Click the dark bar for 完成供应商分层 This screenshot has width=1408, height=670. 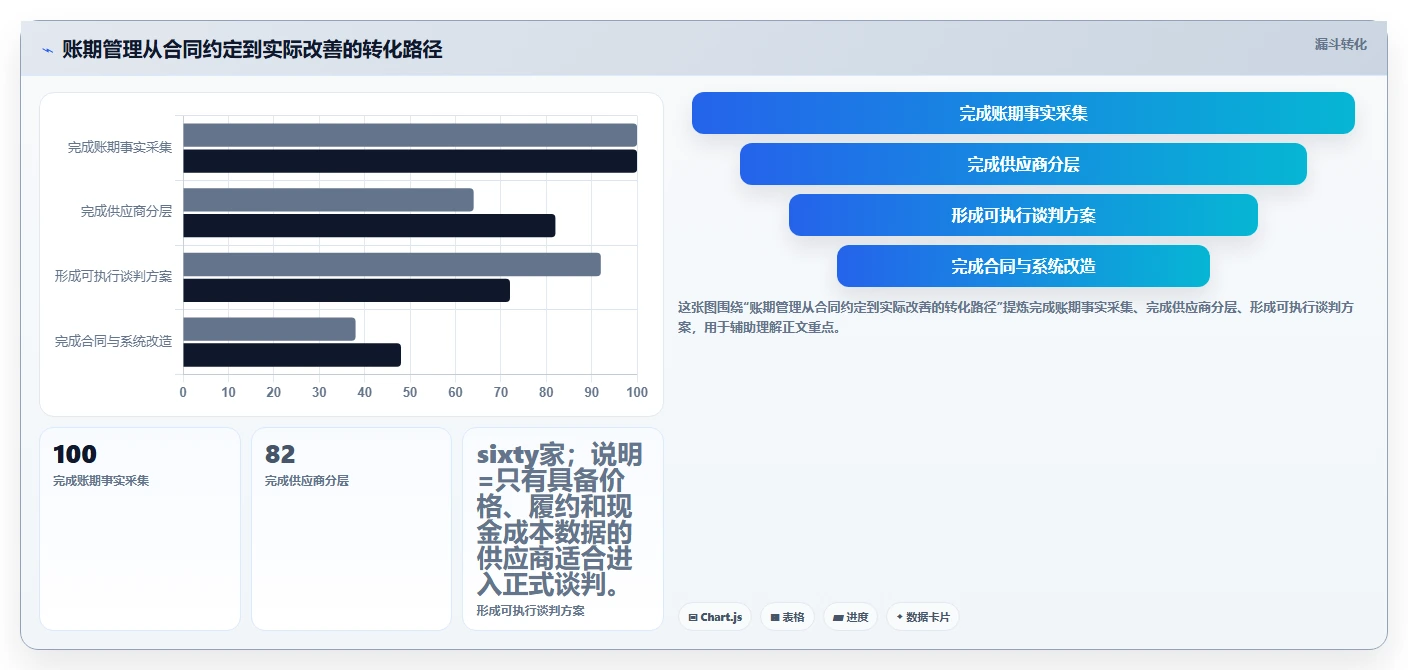coord(369,226)
